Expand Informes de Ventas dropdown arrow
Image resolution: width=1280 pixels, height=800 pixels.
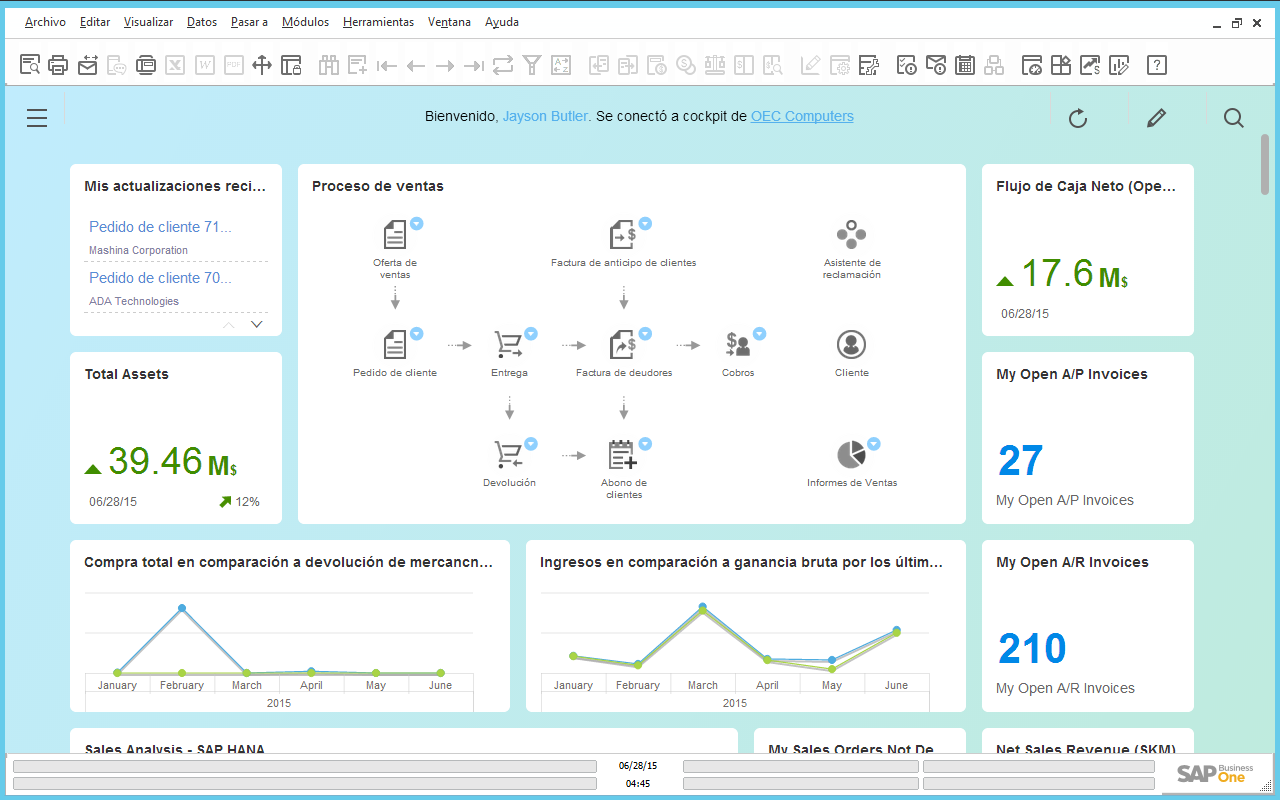[873, 443]
